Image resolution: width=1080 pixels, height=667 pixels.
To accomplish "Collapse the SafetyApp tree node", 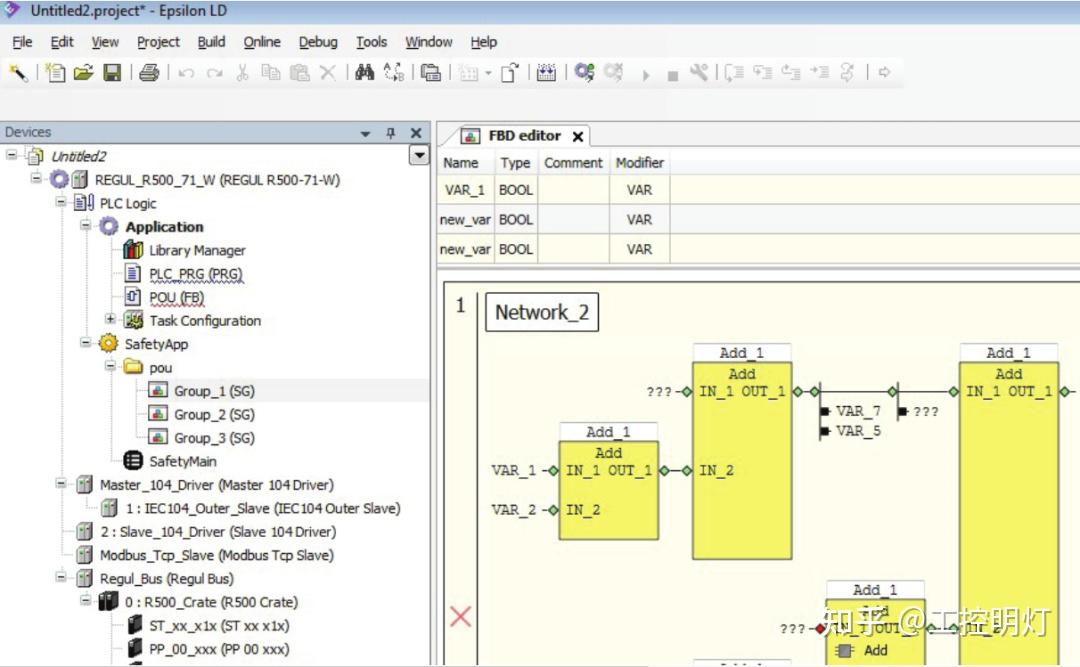I will click(x=85, y=342).
